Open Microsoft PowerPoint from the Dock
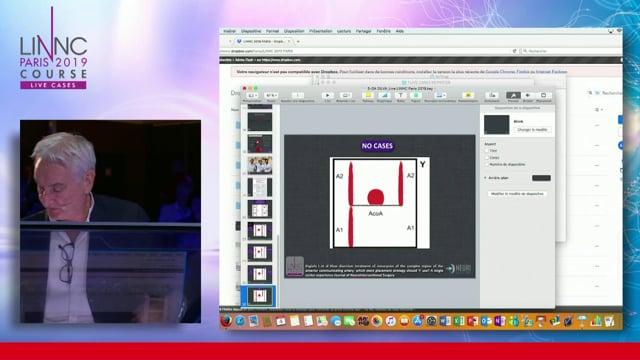The image size is (640, 360). click(472, 321)
